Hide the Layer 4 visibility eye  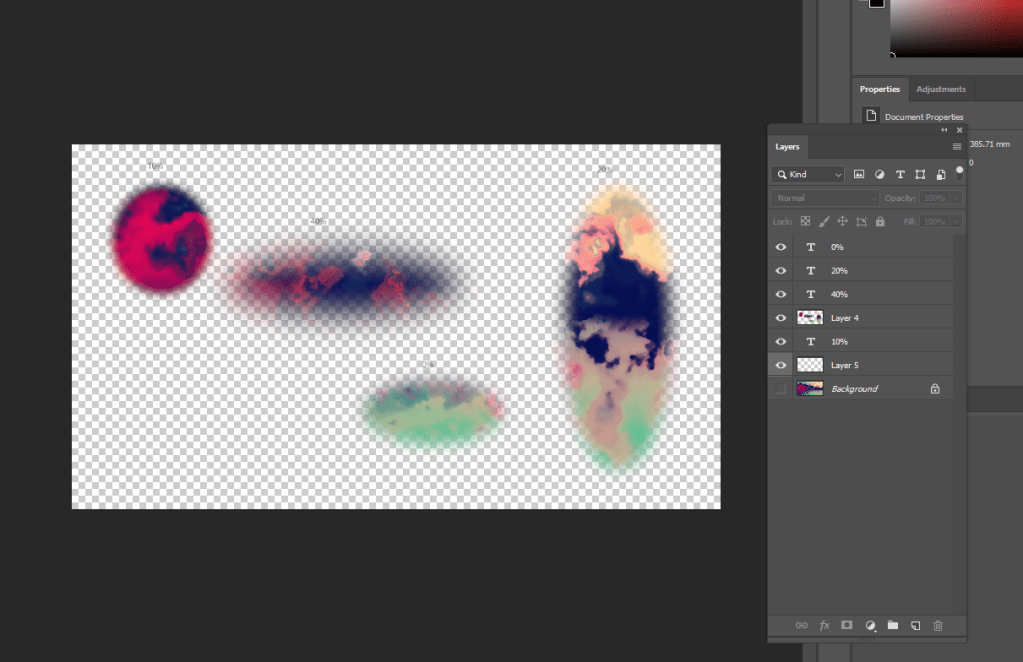[781, 318]
